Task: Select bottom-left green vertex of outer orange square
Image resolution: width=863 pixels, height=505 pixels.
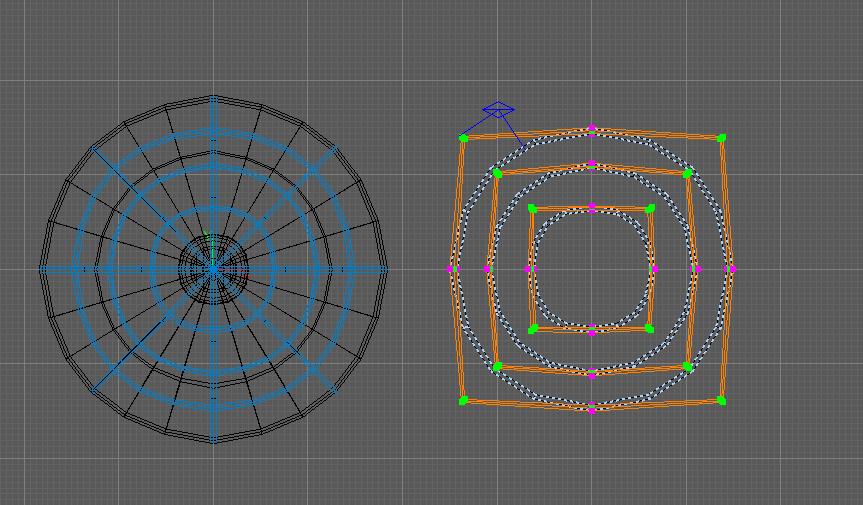Action: [463, 400]
